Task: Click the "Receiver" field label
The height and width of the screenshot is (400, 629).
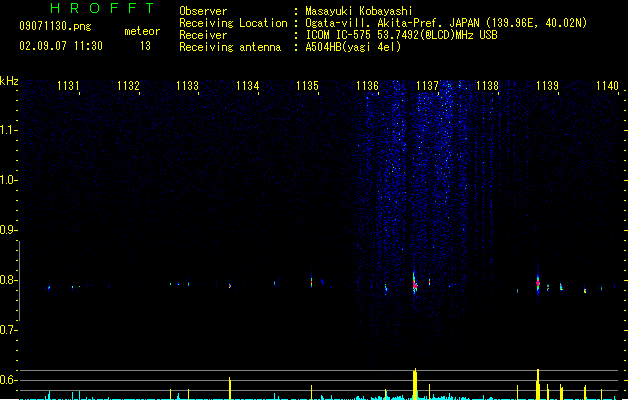Action: 203,35
